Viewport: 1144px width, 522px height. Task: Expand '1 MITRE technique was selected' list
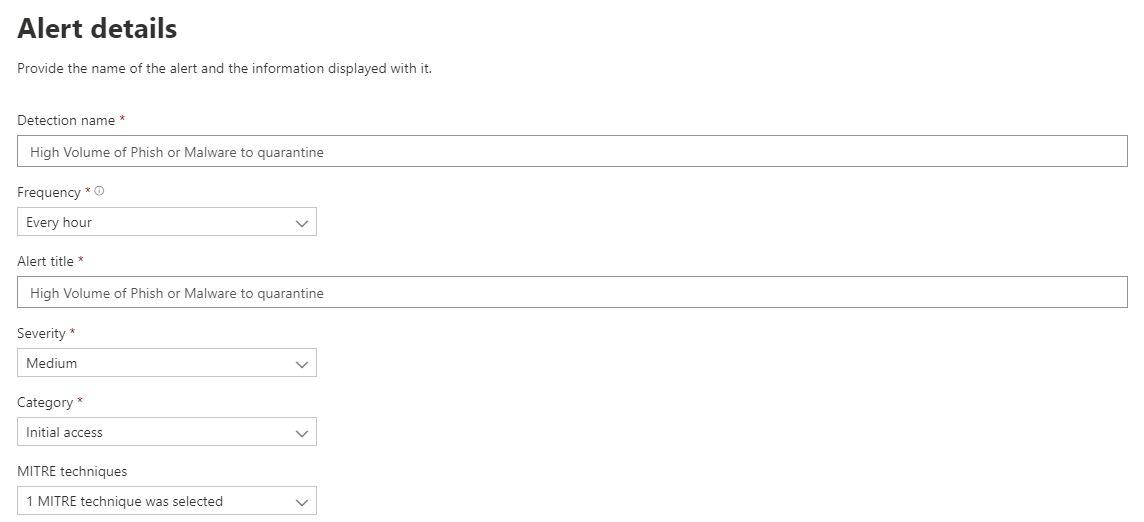point(167,501)
